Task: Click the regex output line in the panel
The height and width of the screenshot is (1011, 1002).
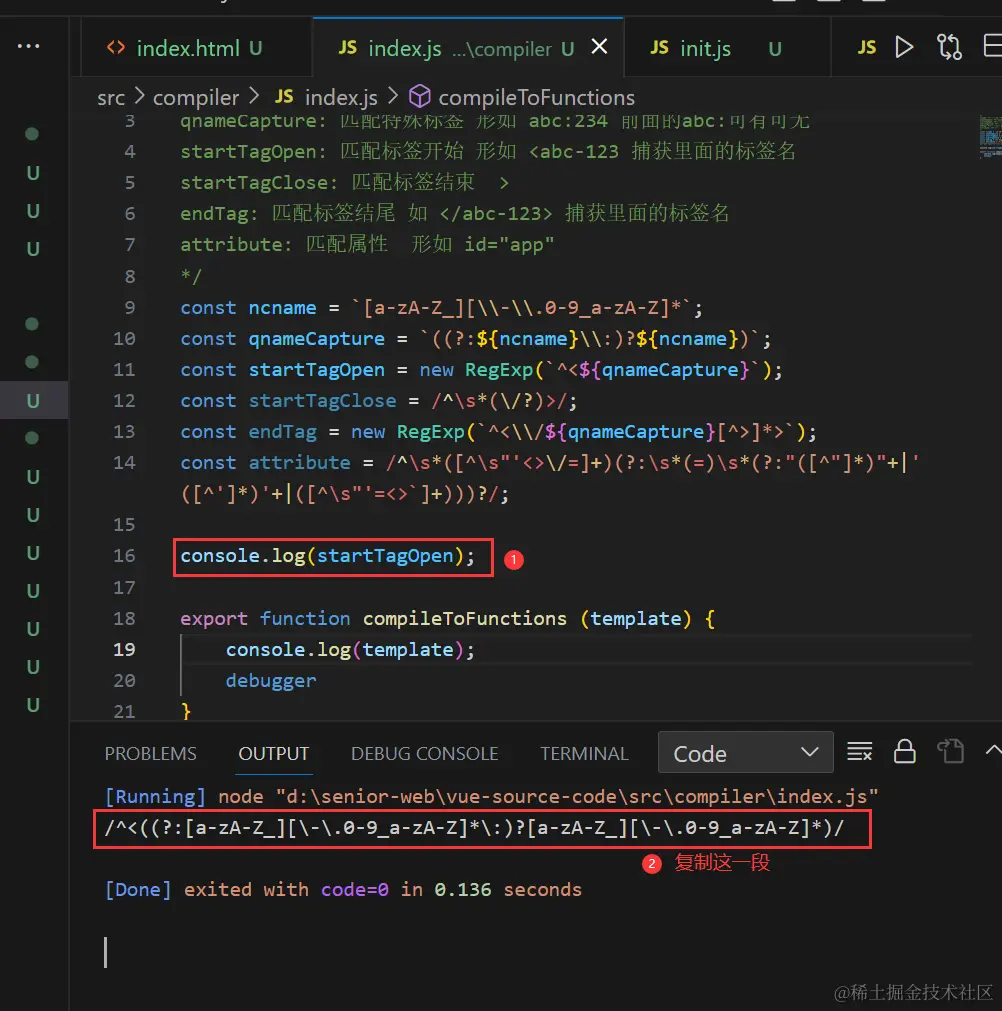Action: coord(475,829)
